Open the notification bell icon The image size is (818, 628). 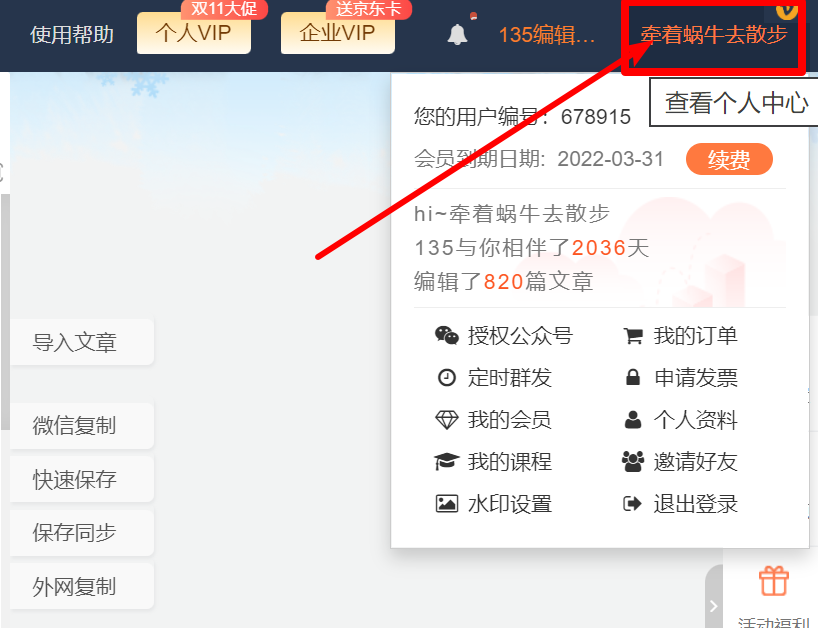click(x=458, y=34)
